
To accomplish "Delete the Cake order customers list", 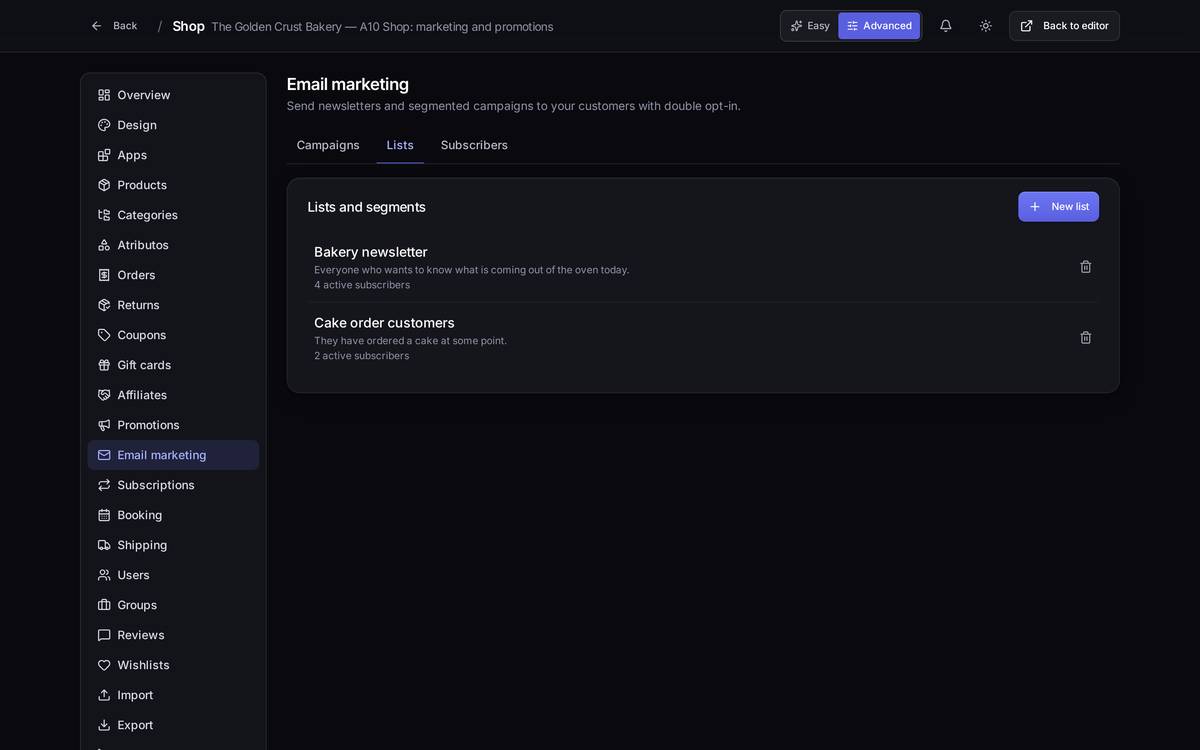I will click(x=1086, y=338).
